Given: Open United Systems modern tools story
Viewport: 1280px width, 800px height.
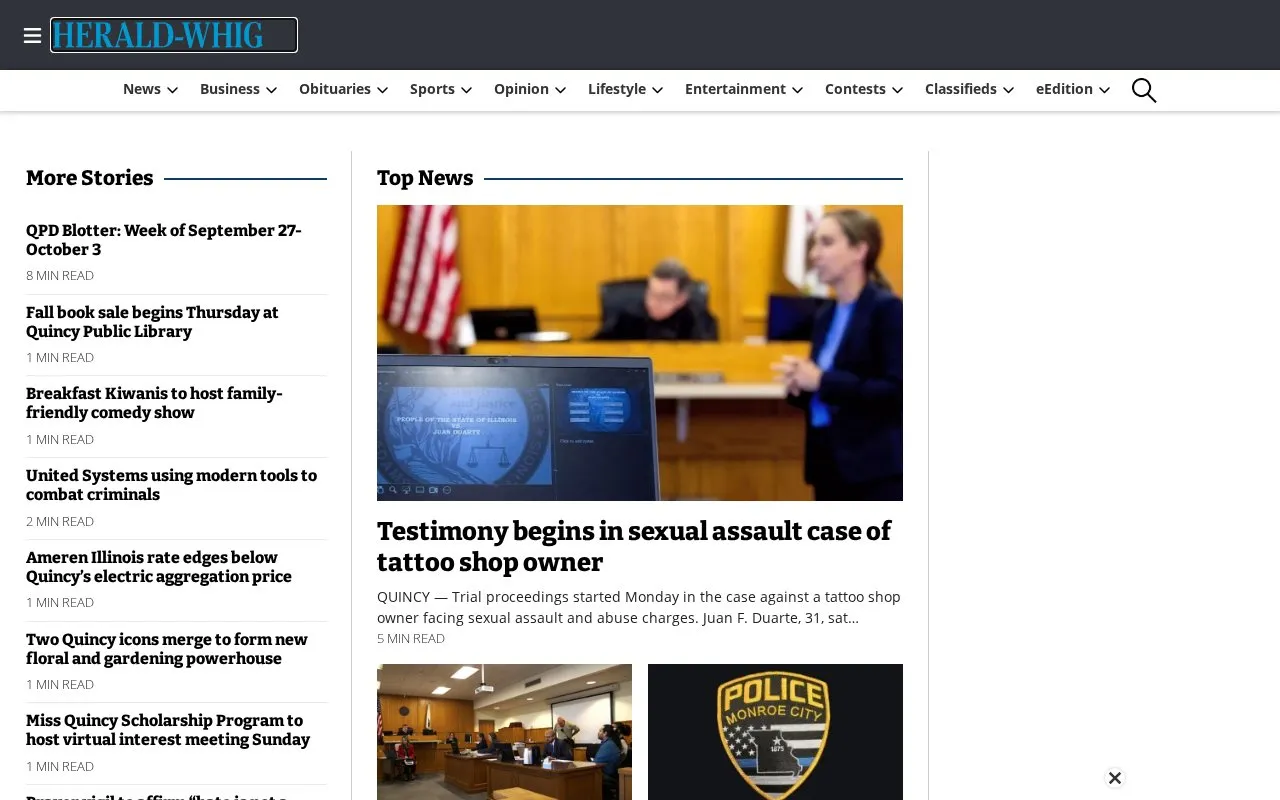Looking at the screenshot, I should tap(171, 485).
